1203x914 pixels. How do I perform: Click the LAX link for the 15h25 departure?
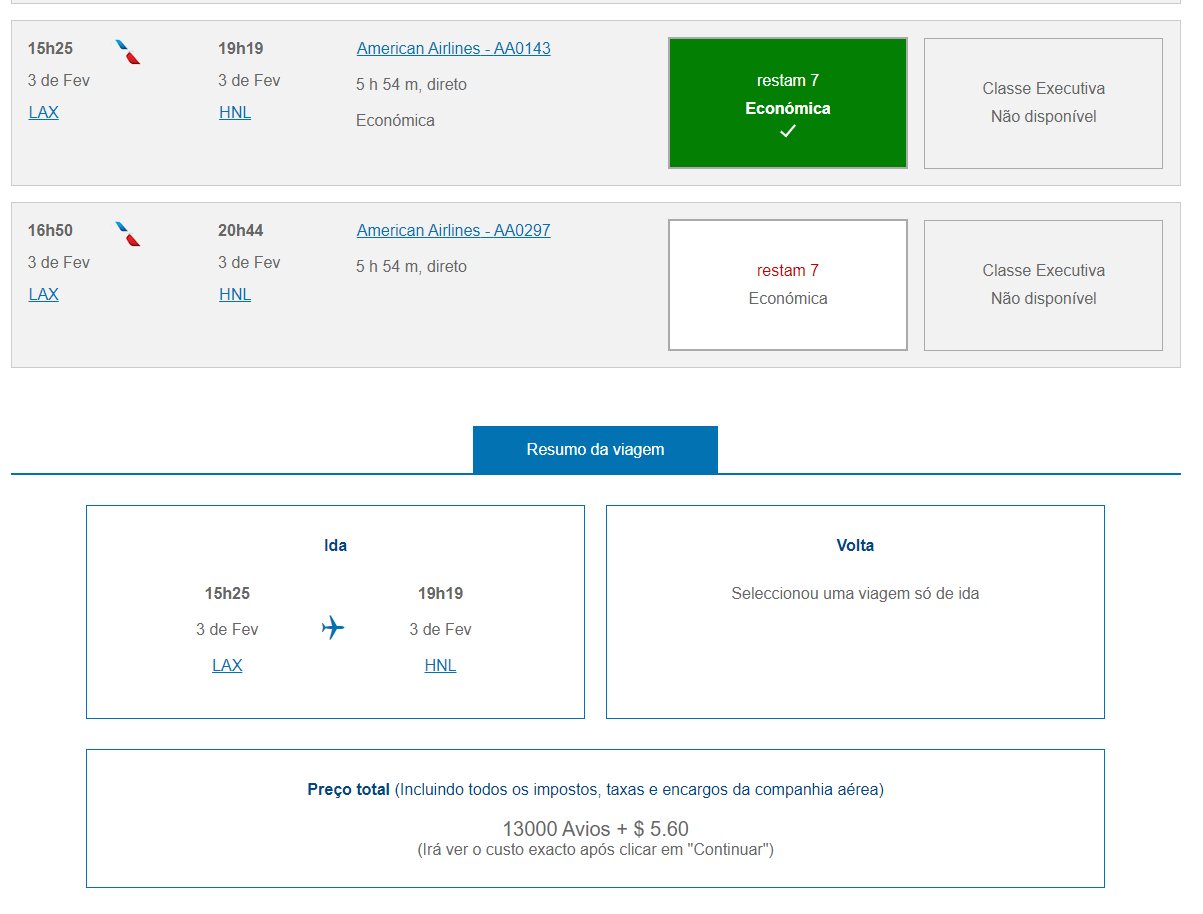(44, 112)
